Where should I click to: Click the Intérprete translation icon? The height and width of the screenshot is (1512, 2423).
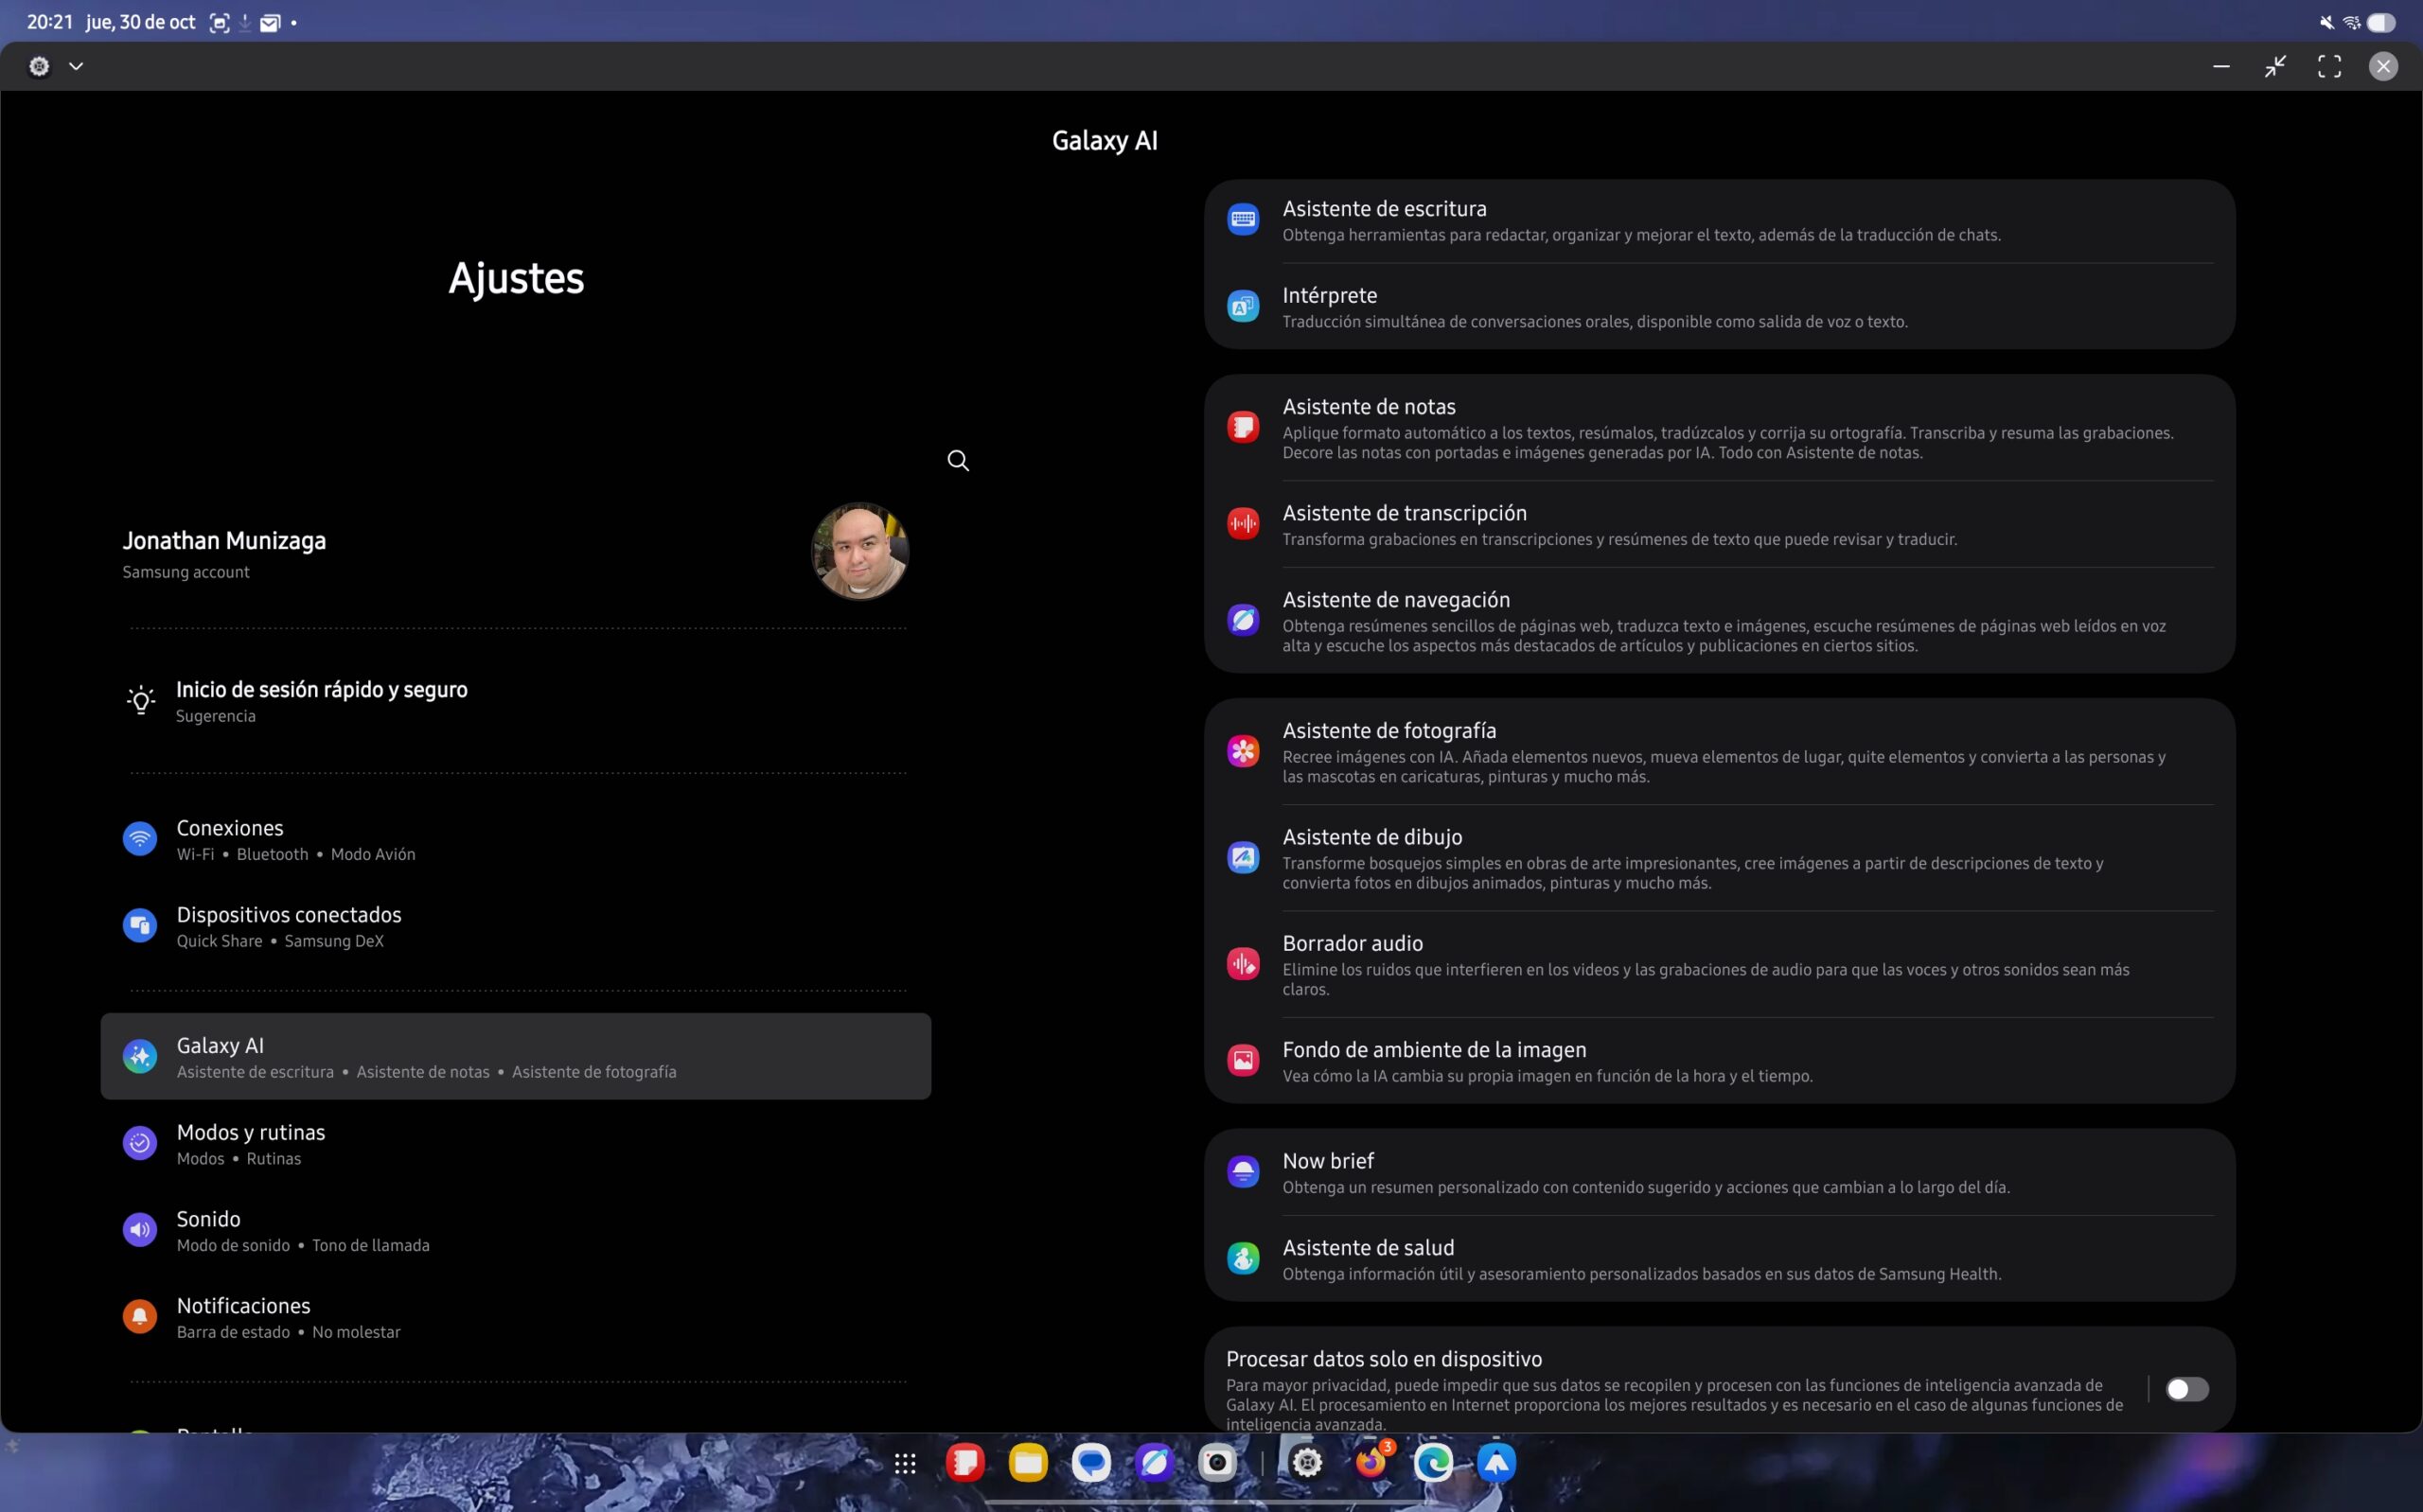(x=1243, y=306)
